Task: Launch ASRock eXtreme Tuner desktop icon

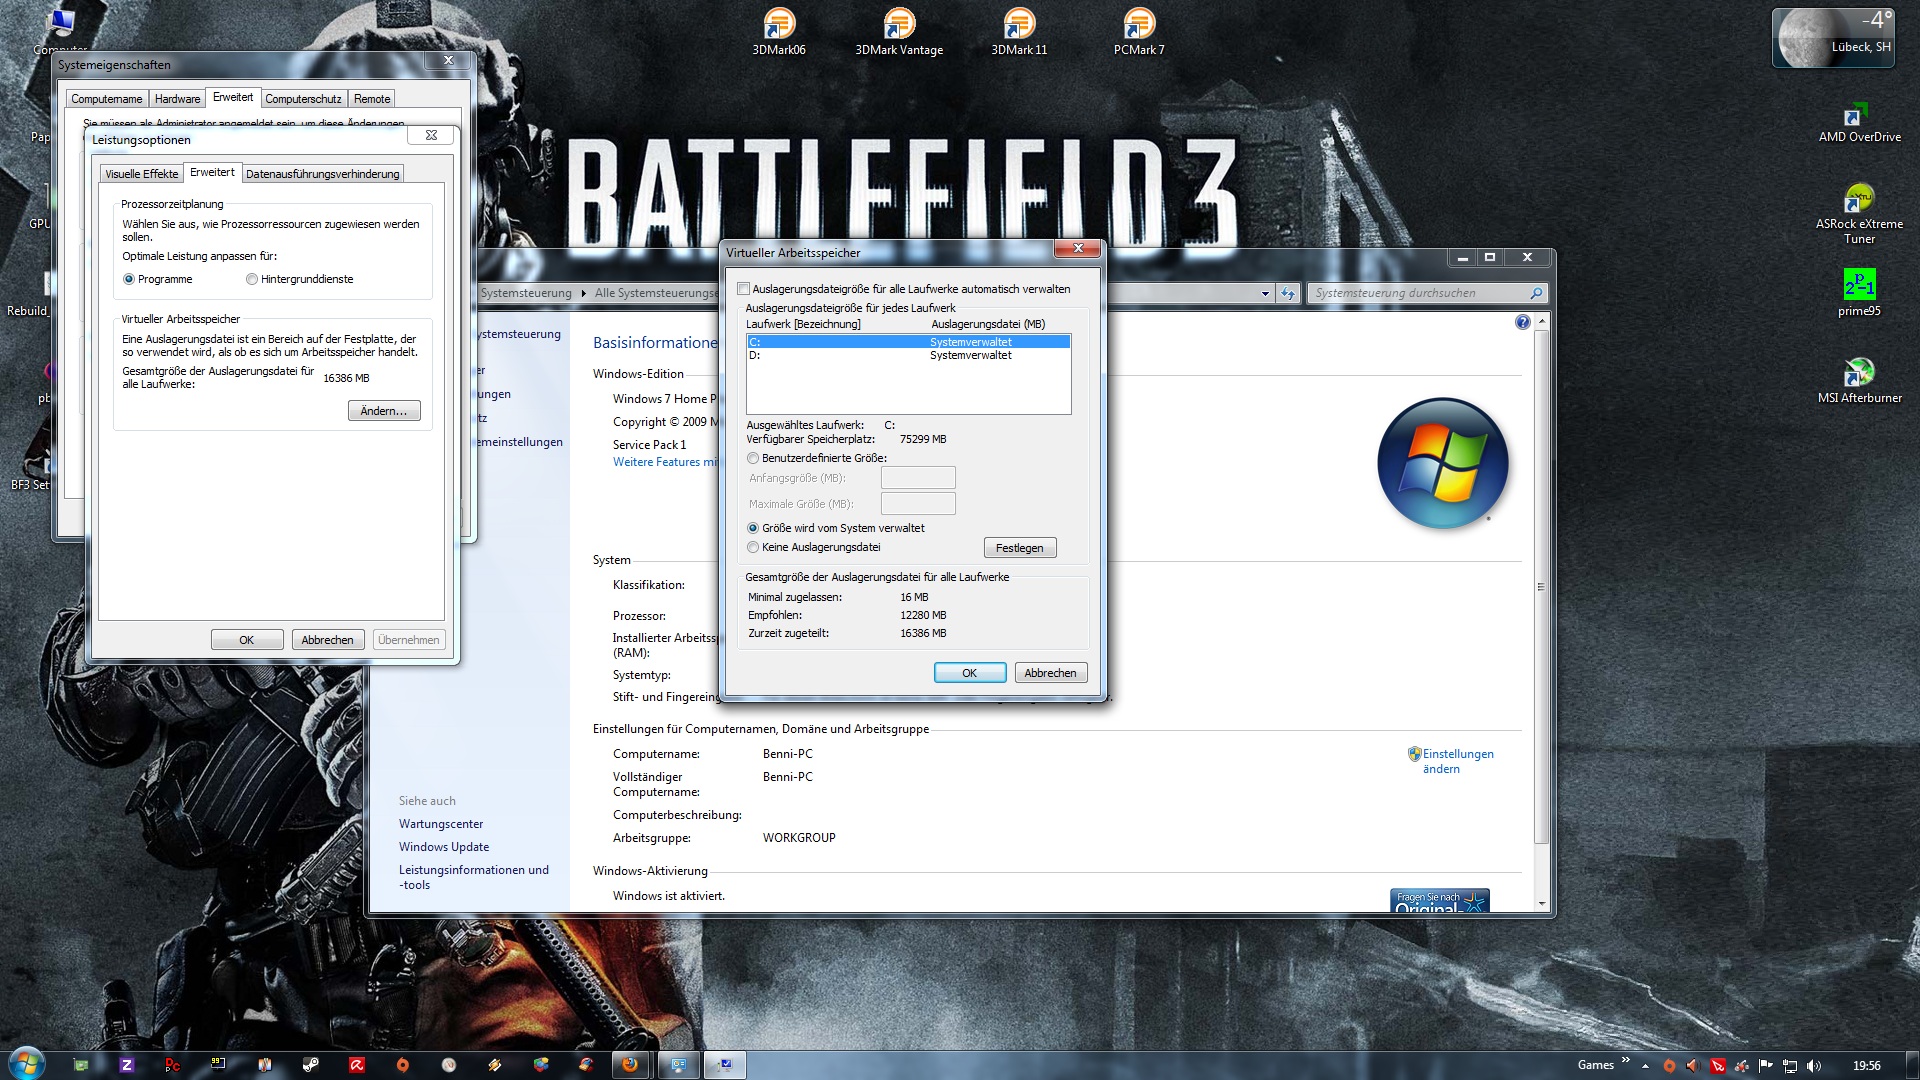Action: click(1859, 214)
